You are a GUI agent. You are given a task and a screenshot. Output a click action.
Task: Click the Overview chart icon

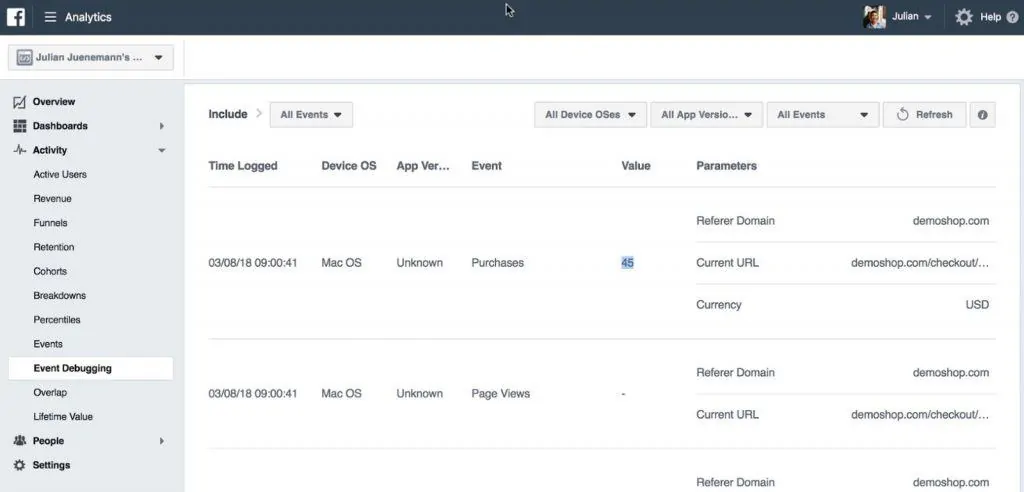click(x=20, y=102)
